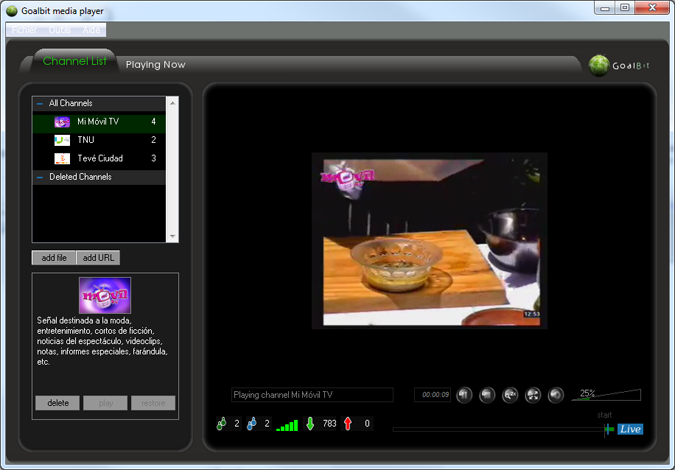Select Mi Móvil TV in channel list
Viewport: 675px width, 470px height.
click(x=99, y=122)
